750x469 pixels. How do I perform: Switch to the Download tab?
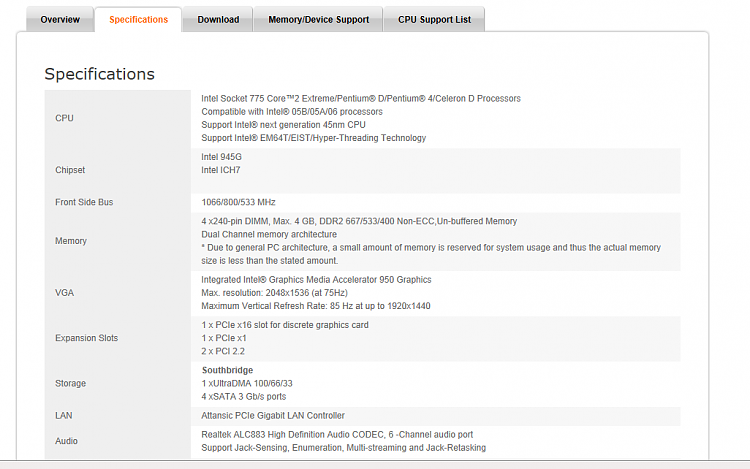(218, 20)
